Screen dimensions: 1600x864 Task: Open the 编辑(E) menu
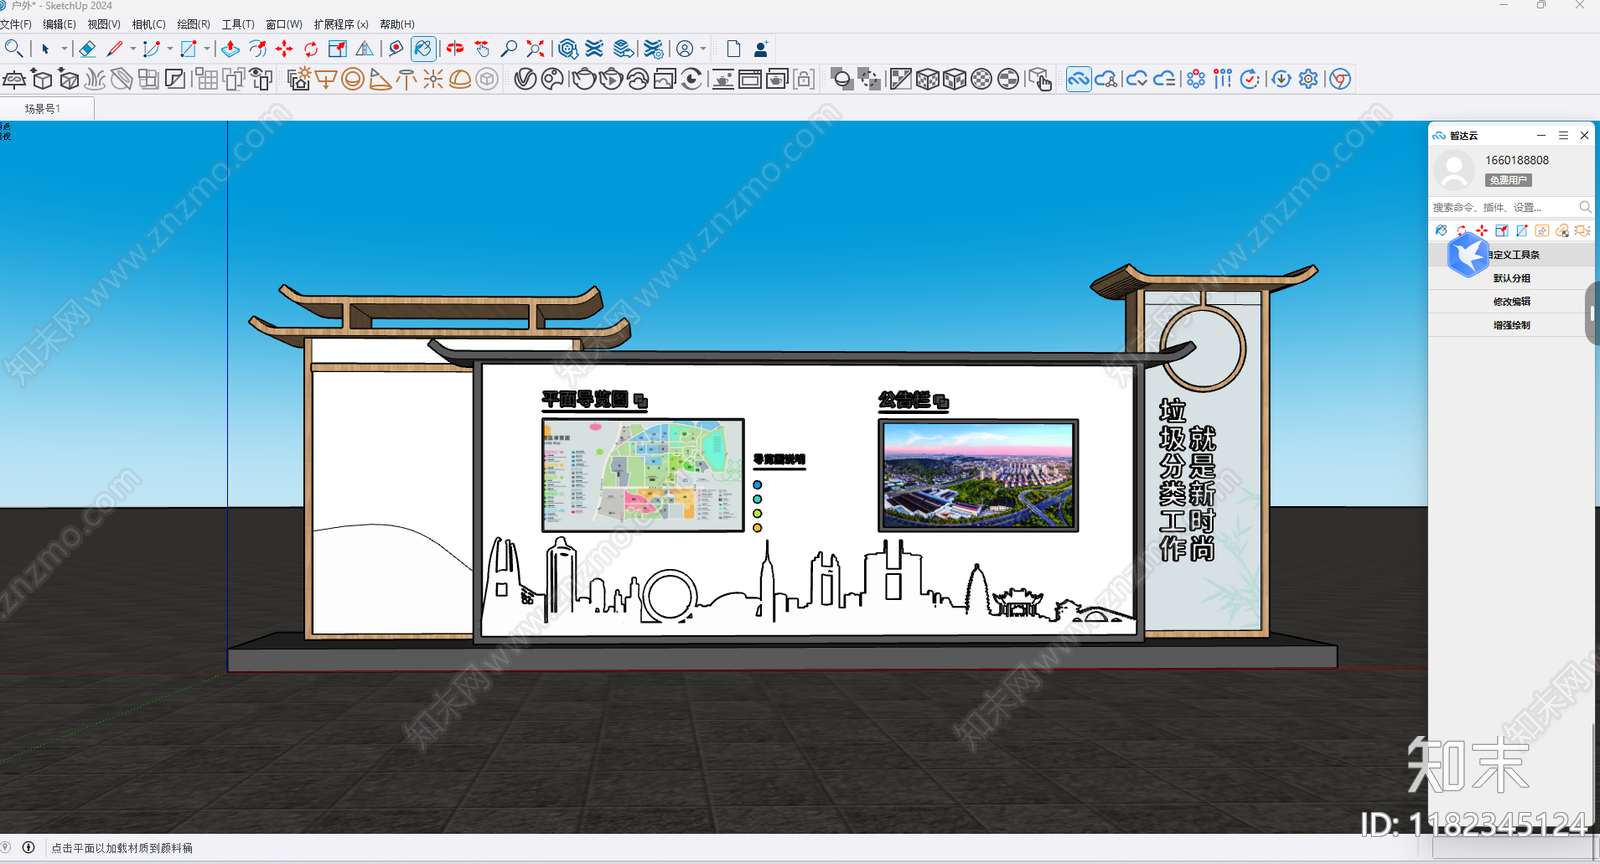pyautogui.click(x=59, y=24)
